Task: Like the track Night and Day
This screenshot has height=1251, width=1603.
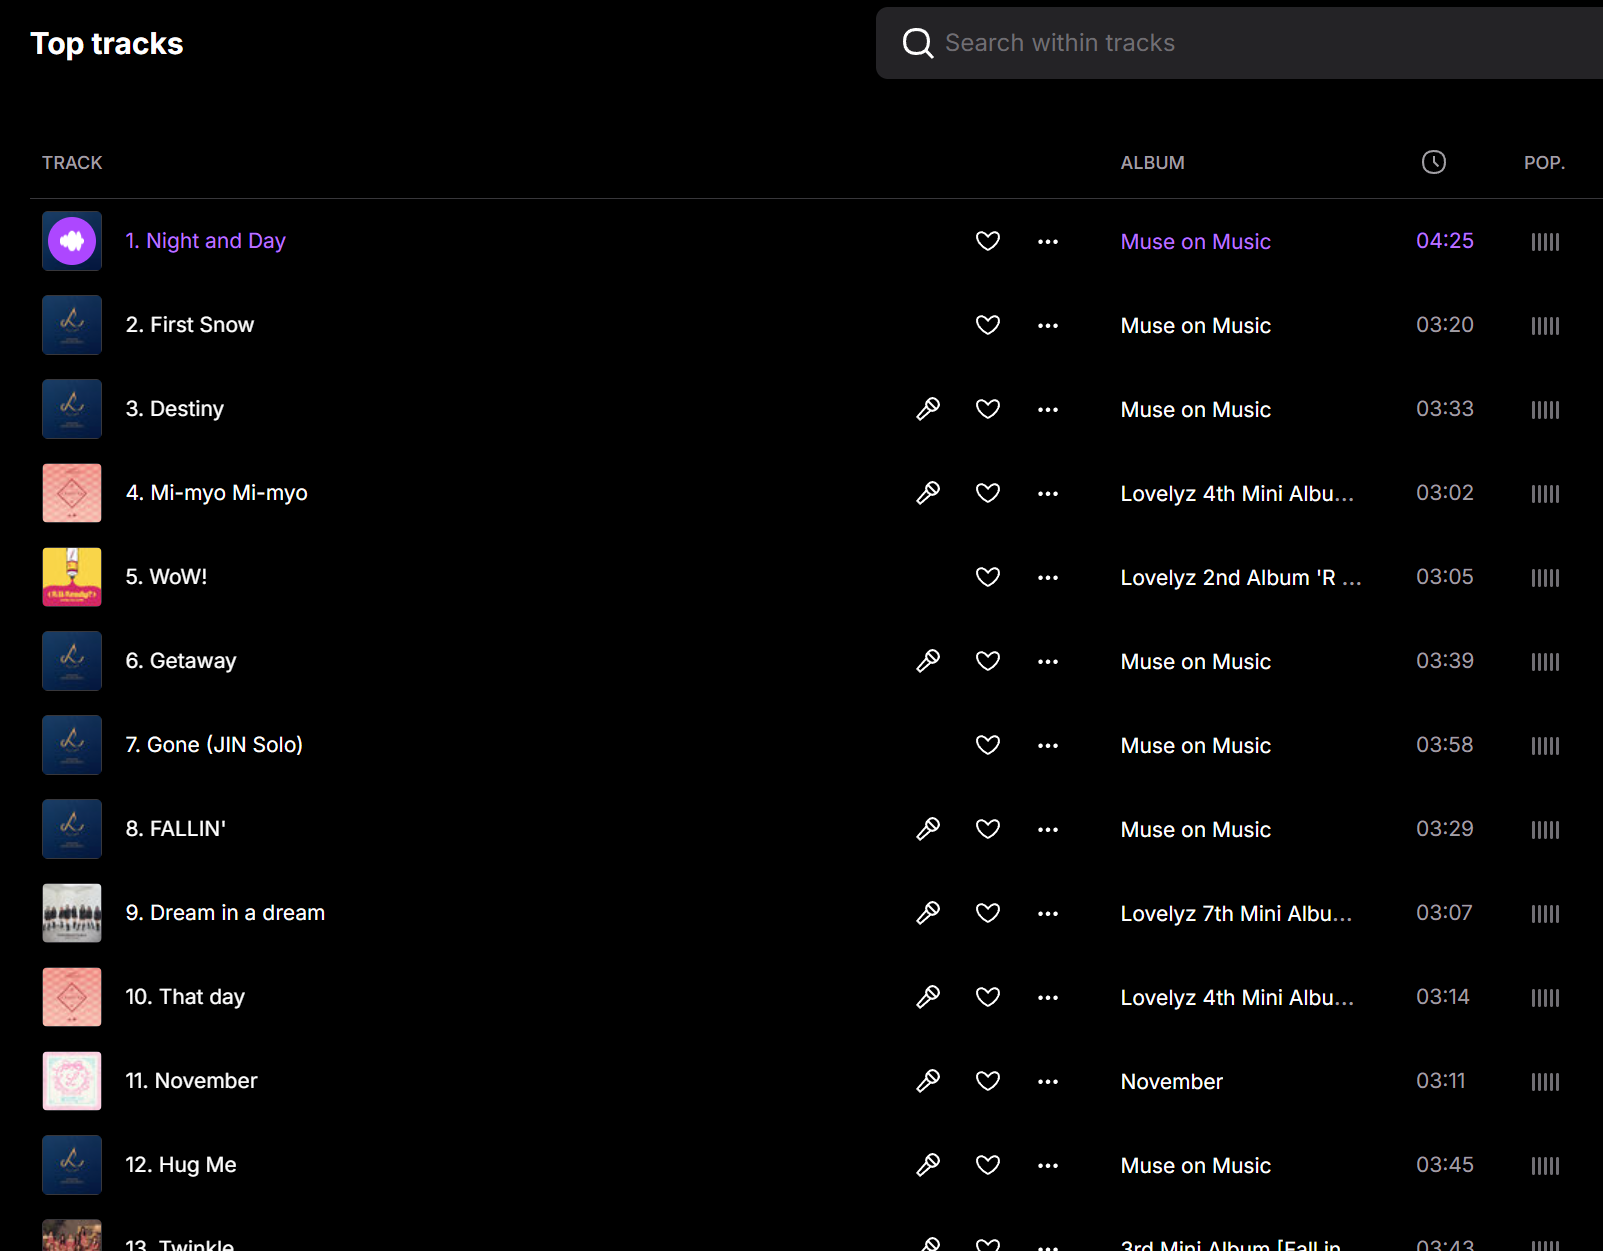Action: (x=988, y=241)
